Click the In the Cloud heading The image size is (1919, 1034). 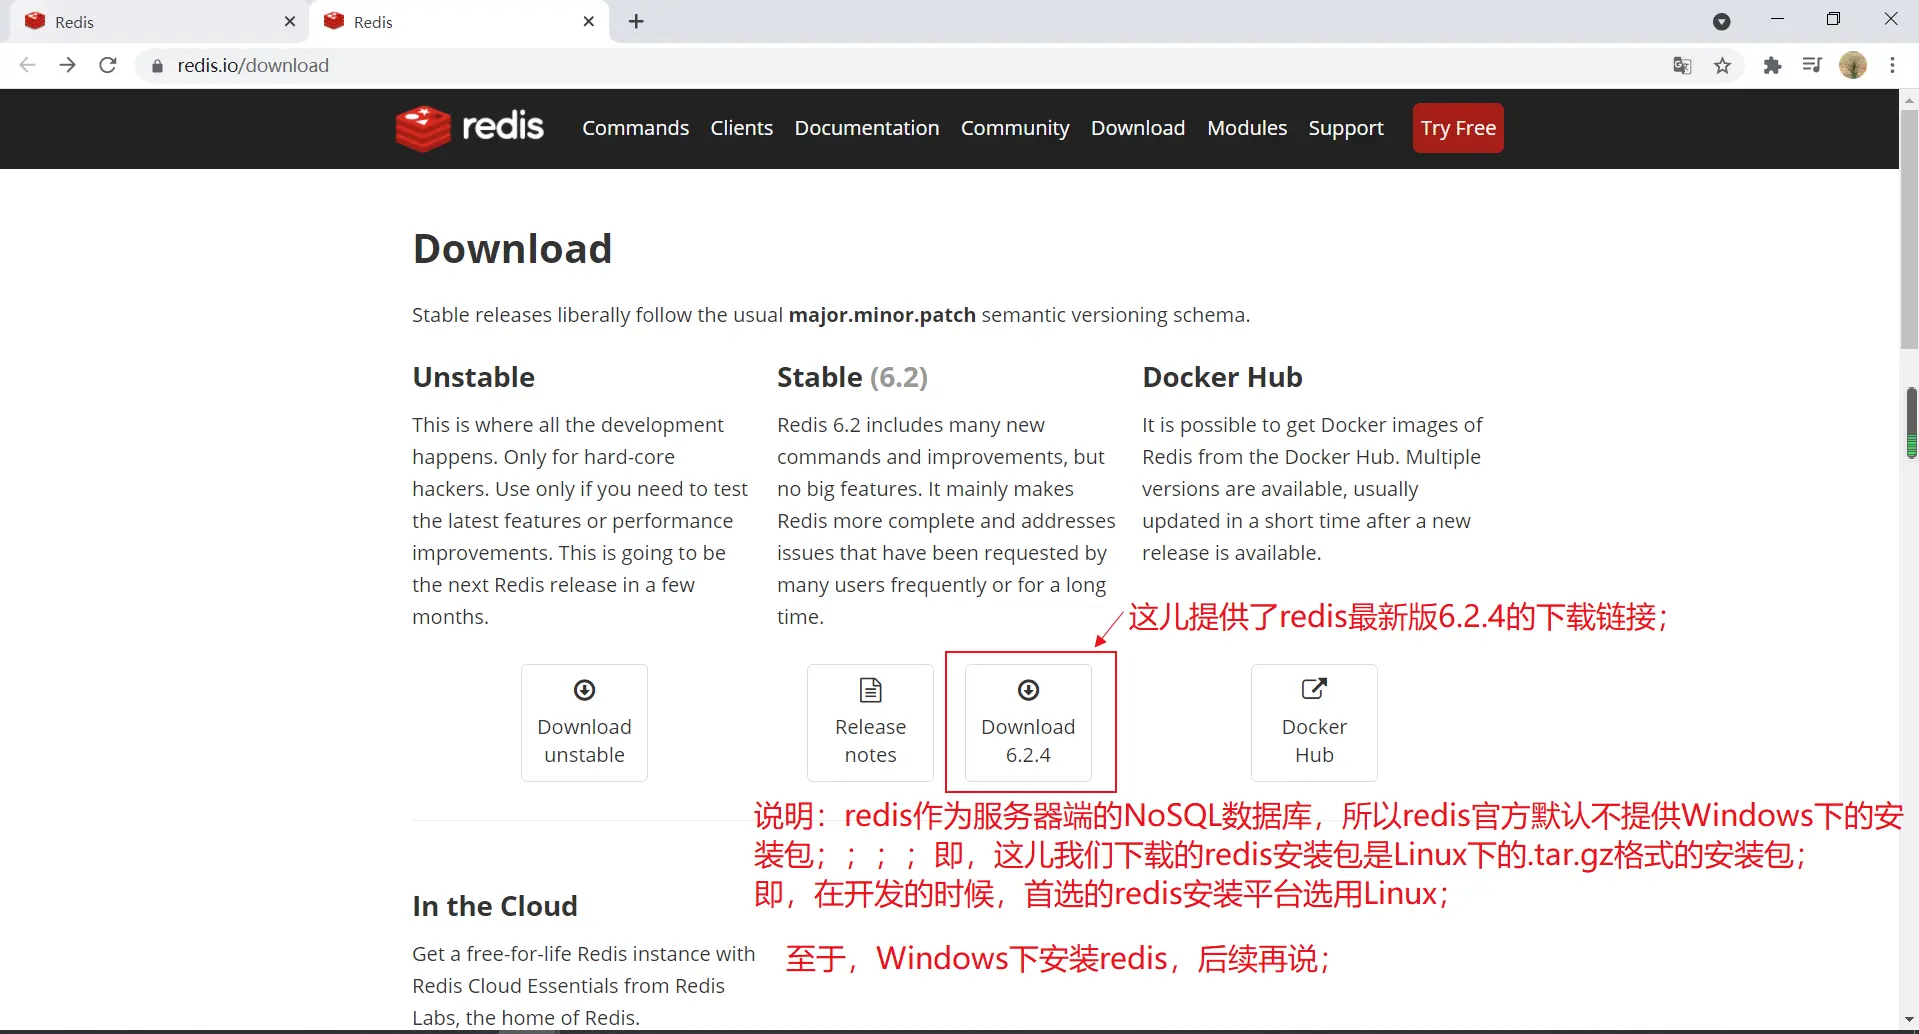tap(495, 906)
